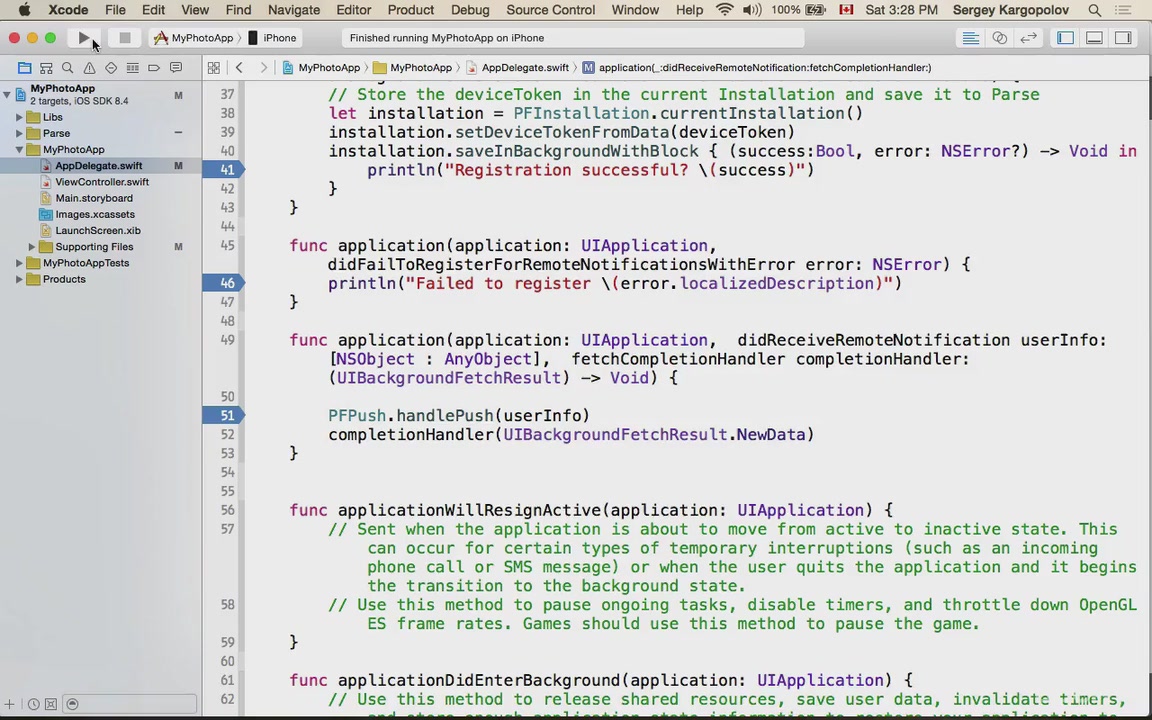
Task: Open ViewController.swift file
Action: coord(101,182)
